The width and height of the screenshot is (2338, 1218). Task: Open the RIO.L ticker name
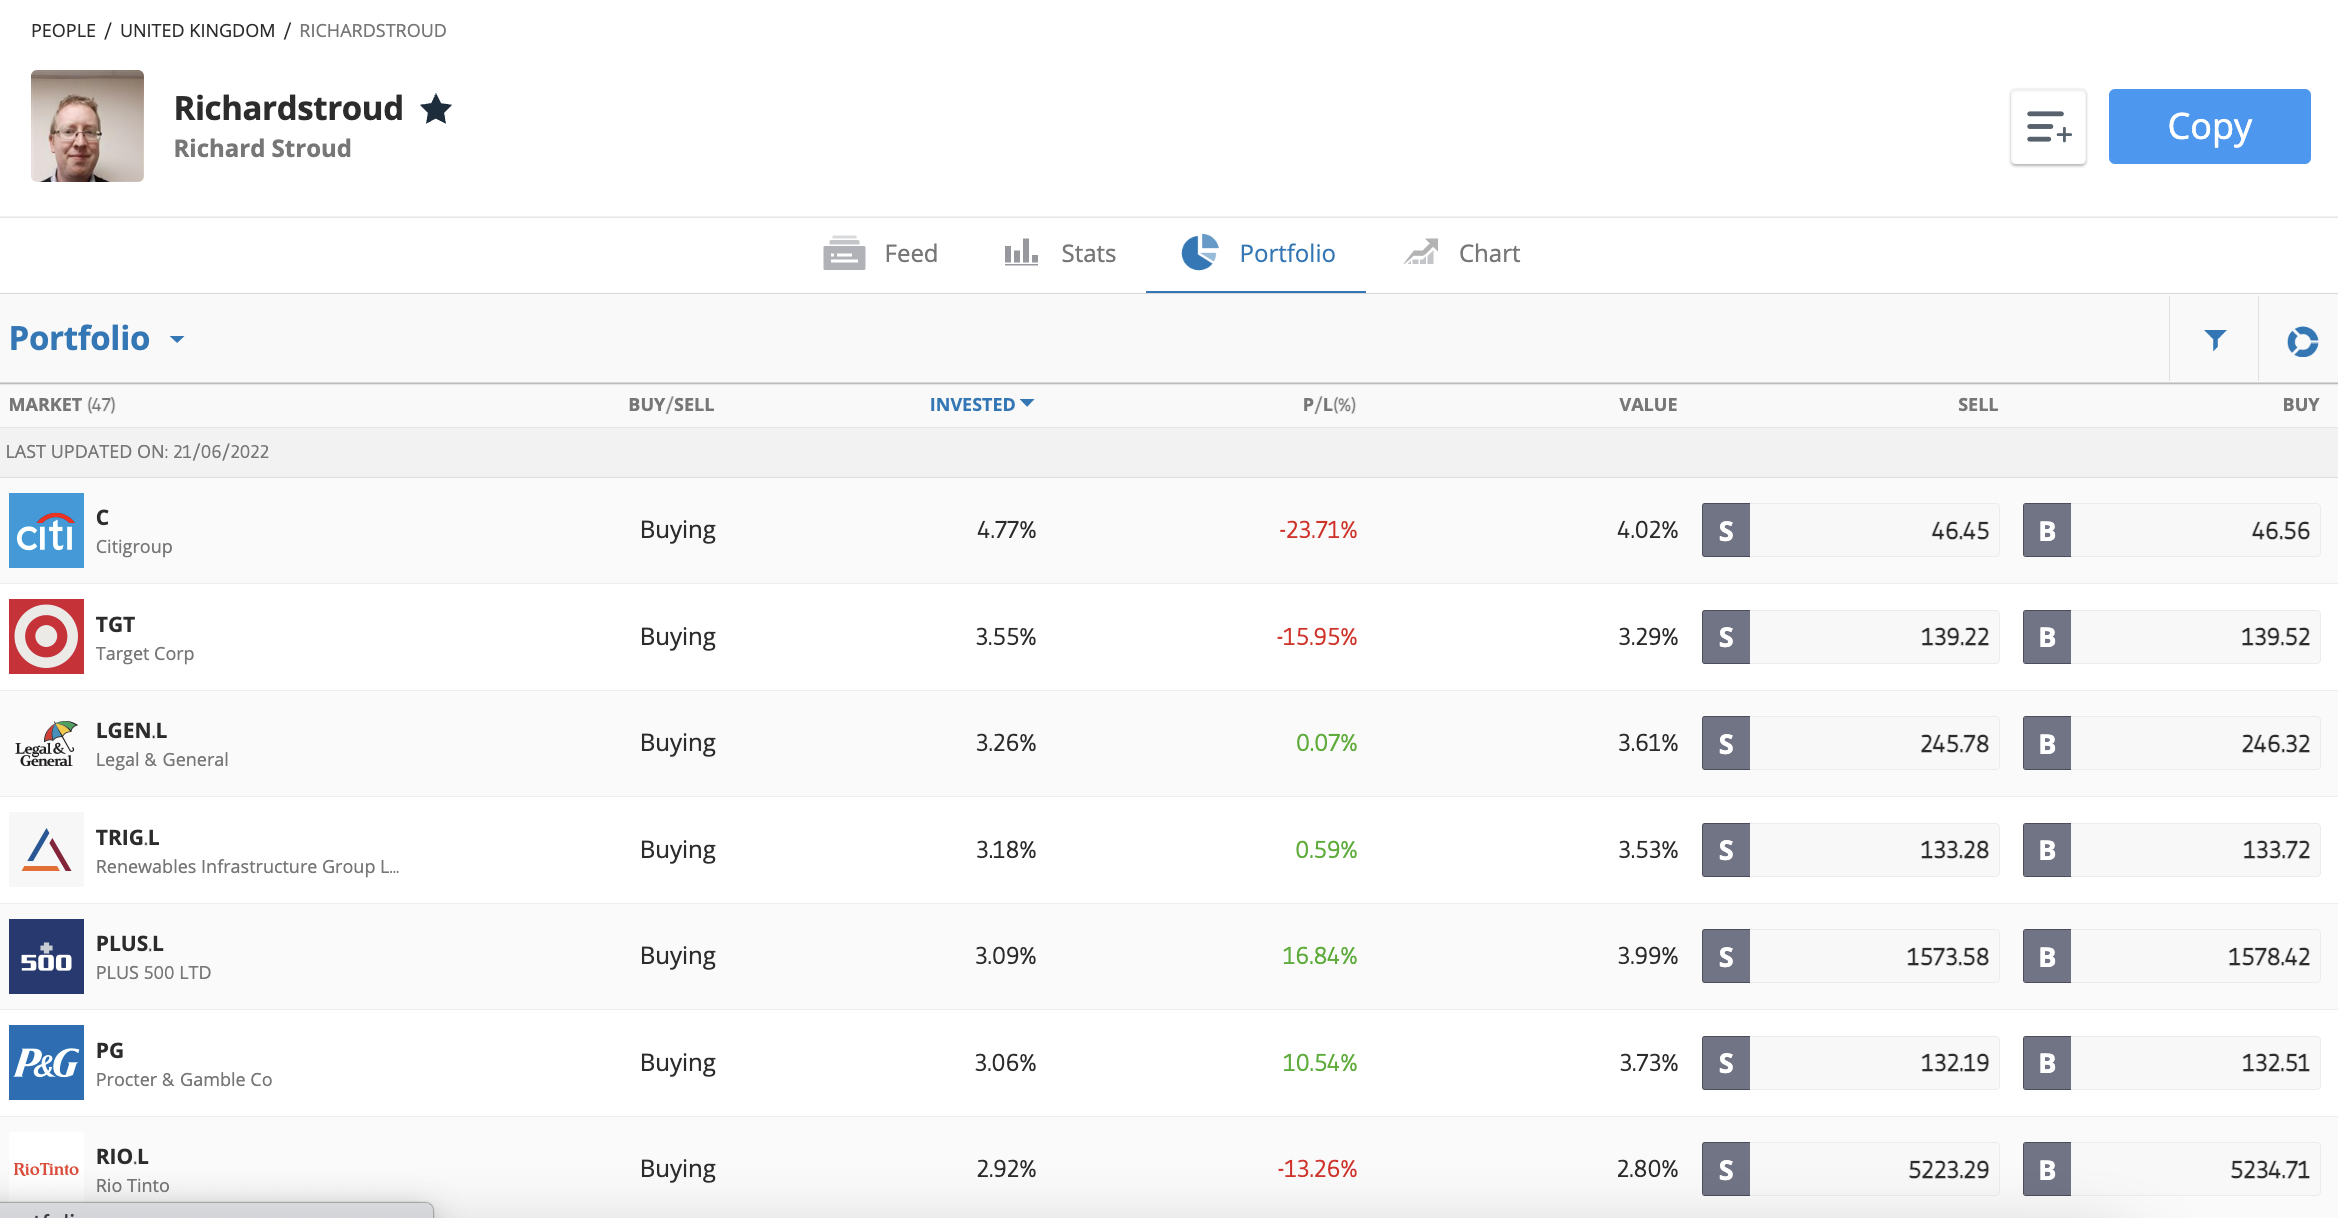pyautogui.click(x=122, y=1157)
